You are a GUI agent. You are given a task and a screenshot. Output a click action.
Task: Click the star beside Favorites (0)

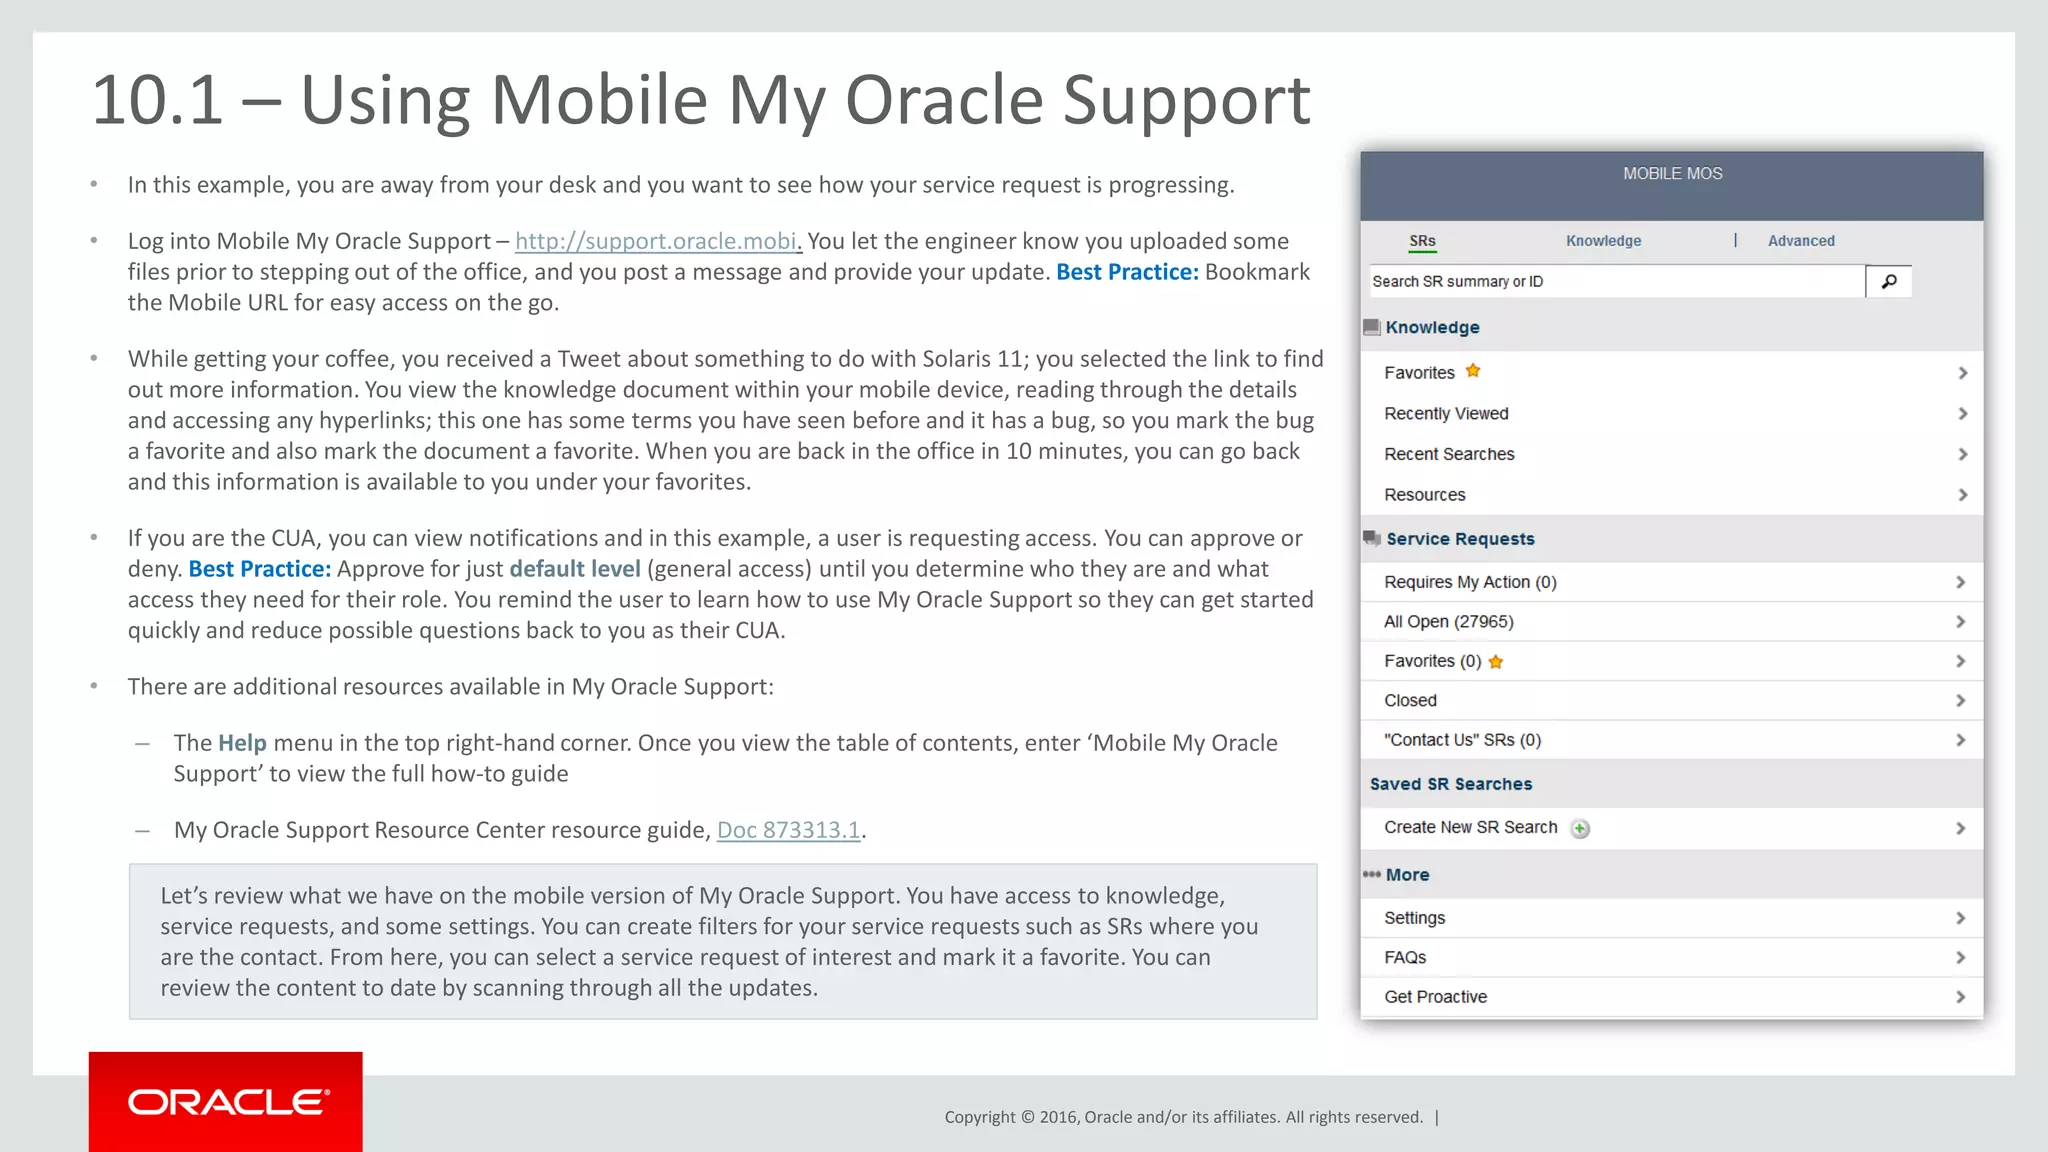coord(1496,662)
